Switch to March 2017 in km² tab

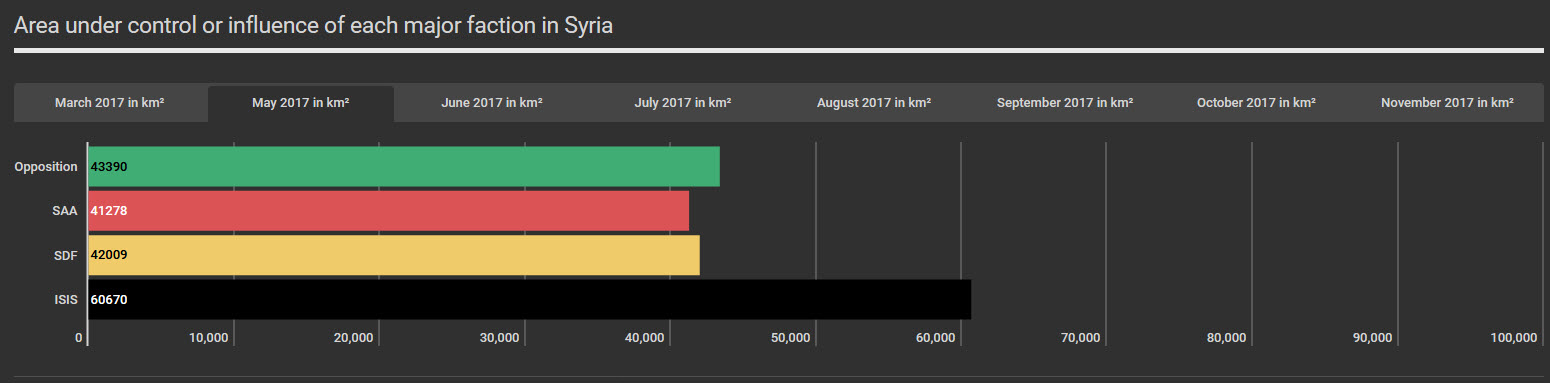coord(110,103)
